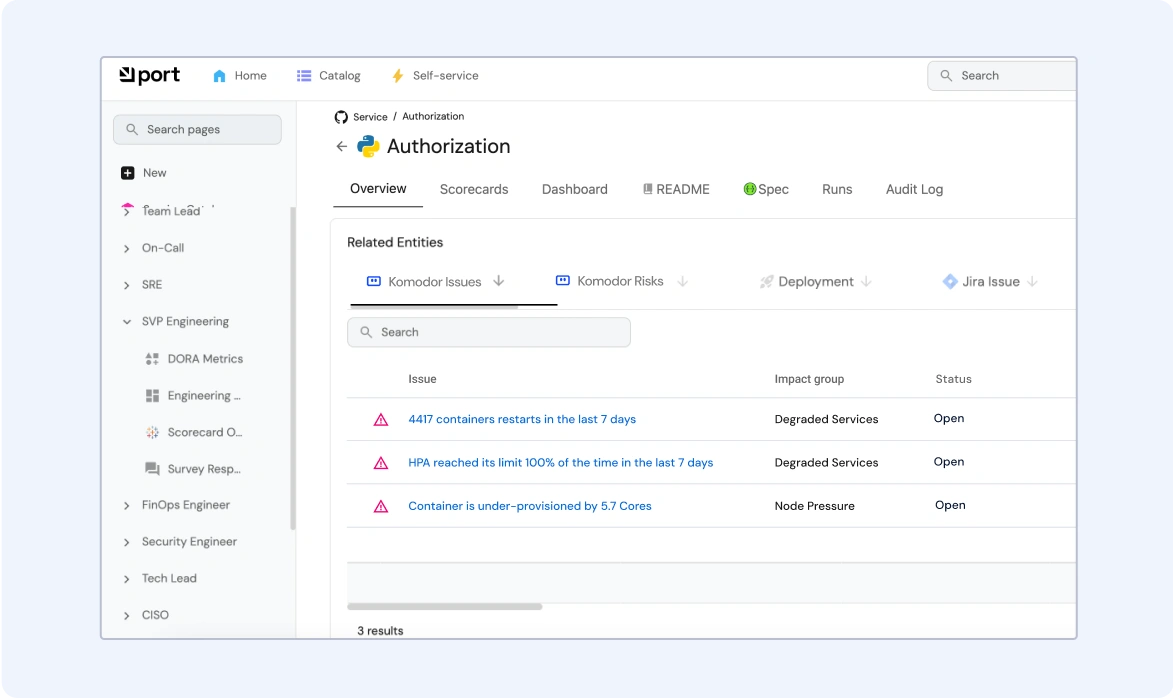Click the Port logo
Image resolution: width=1173 pixels, height=698 pixels.
(x=150, y=75)
